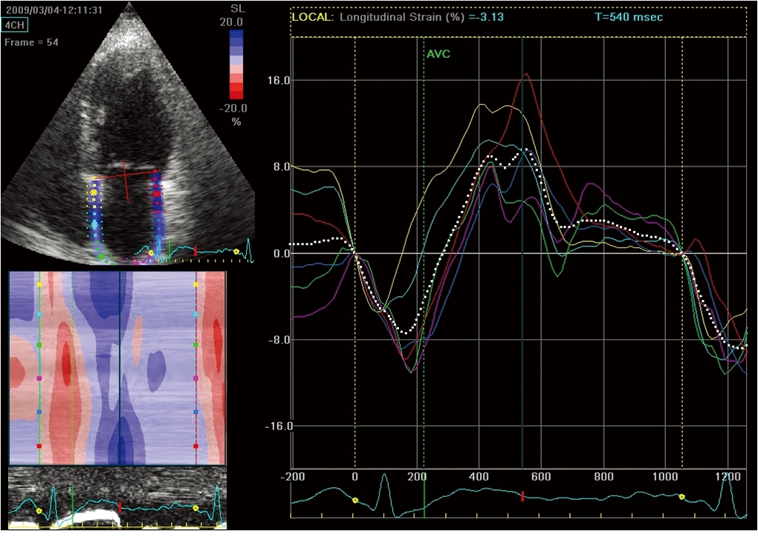The height and width of the screenshot is (555, 758).
Task: Click the '1000' x-axis label
Action: (665, 477)
